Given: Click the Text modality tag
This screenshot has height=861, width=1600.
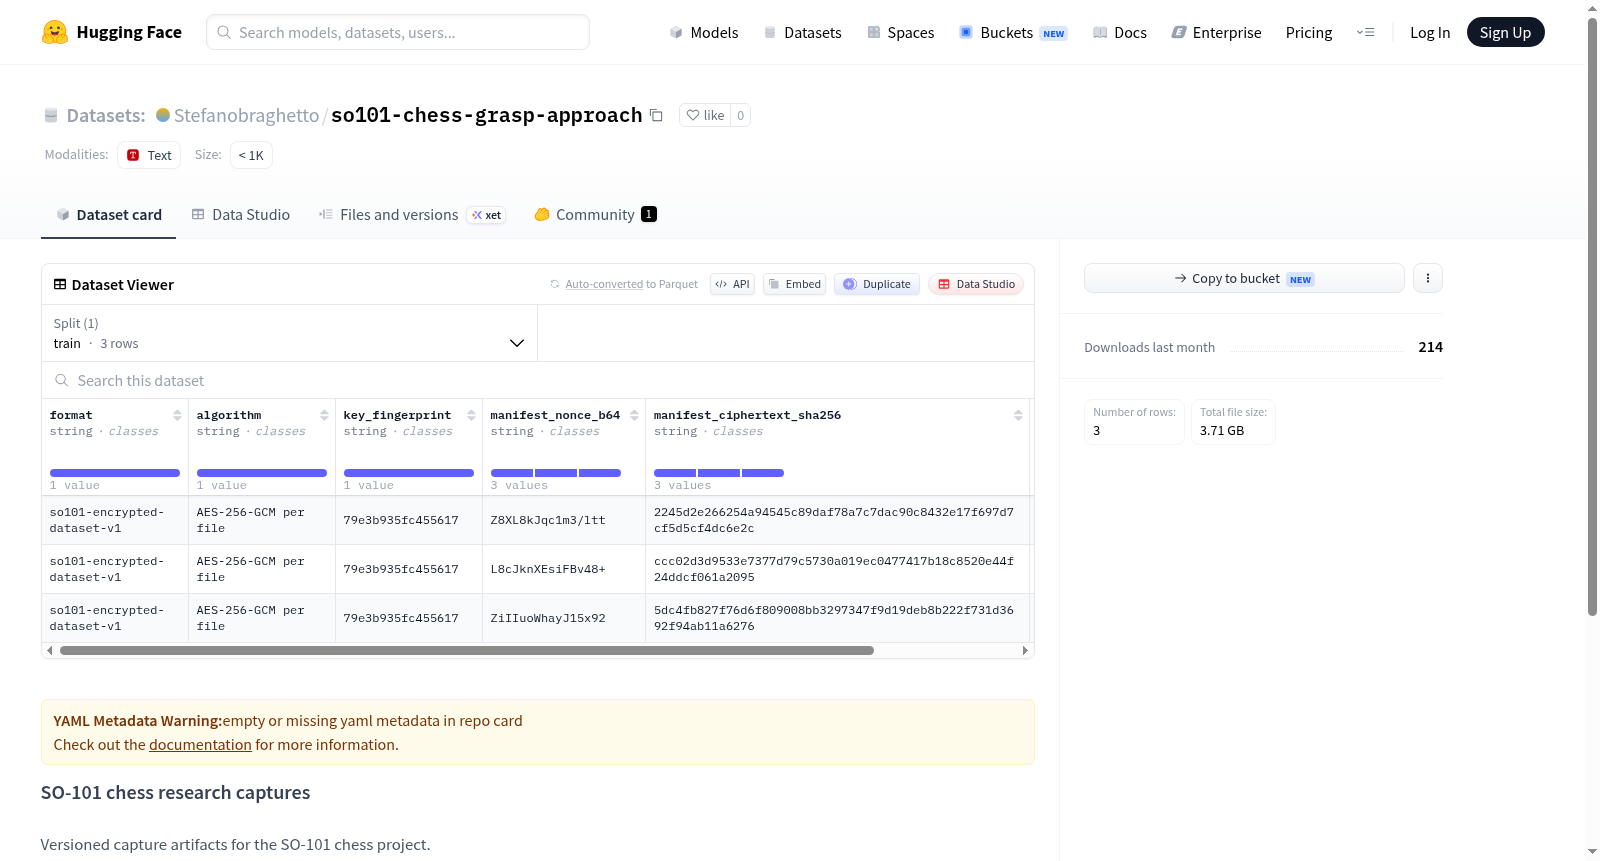Looking at the screenshot, I should point(149,155).
